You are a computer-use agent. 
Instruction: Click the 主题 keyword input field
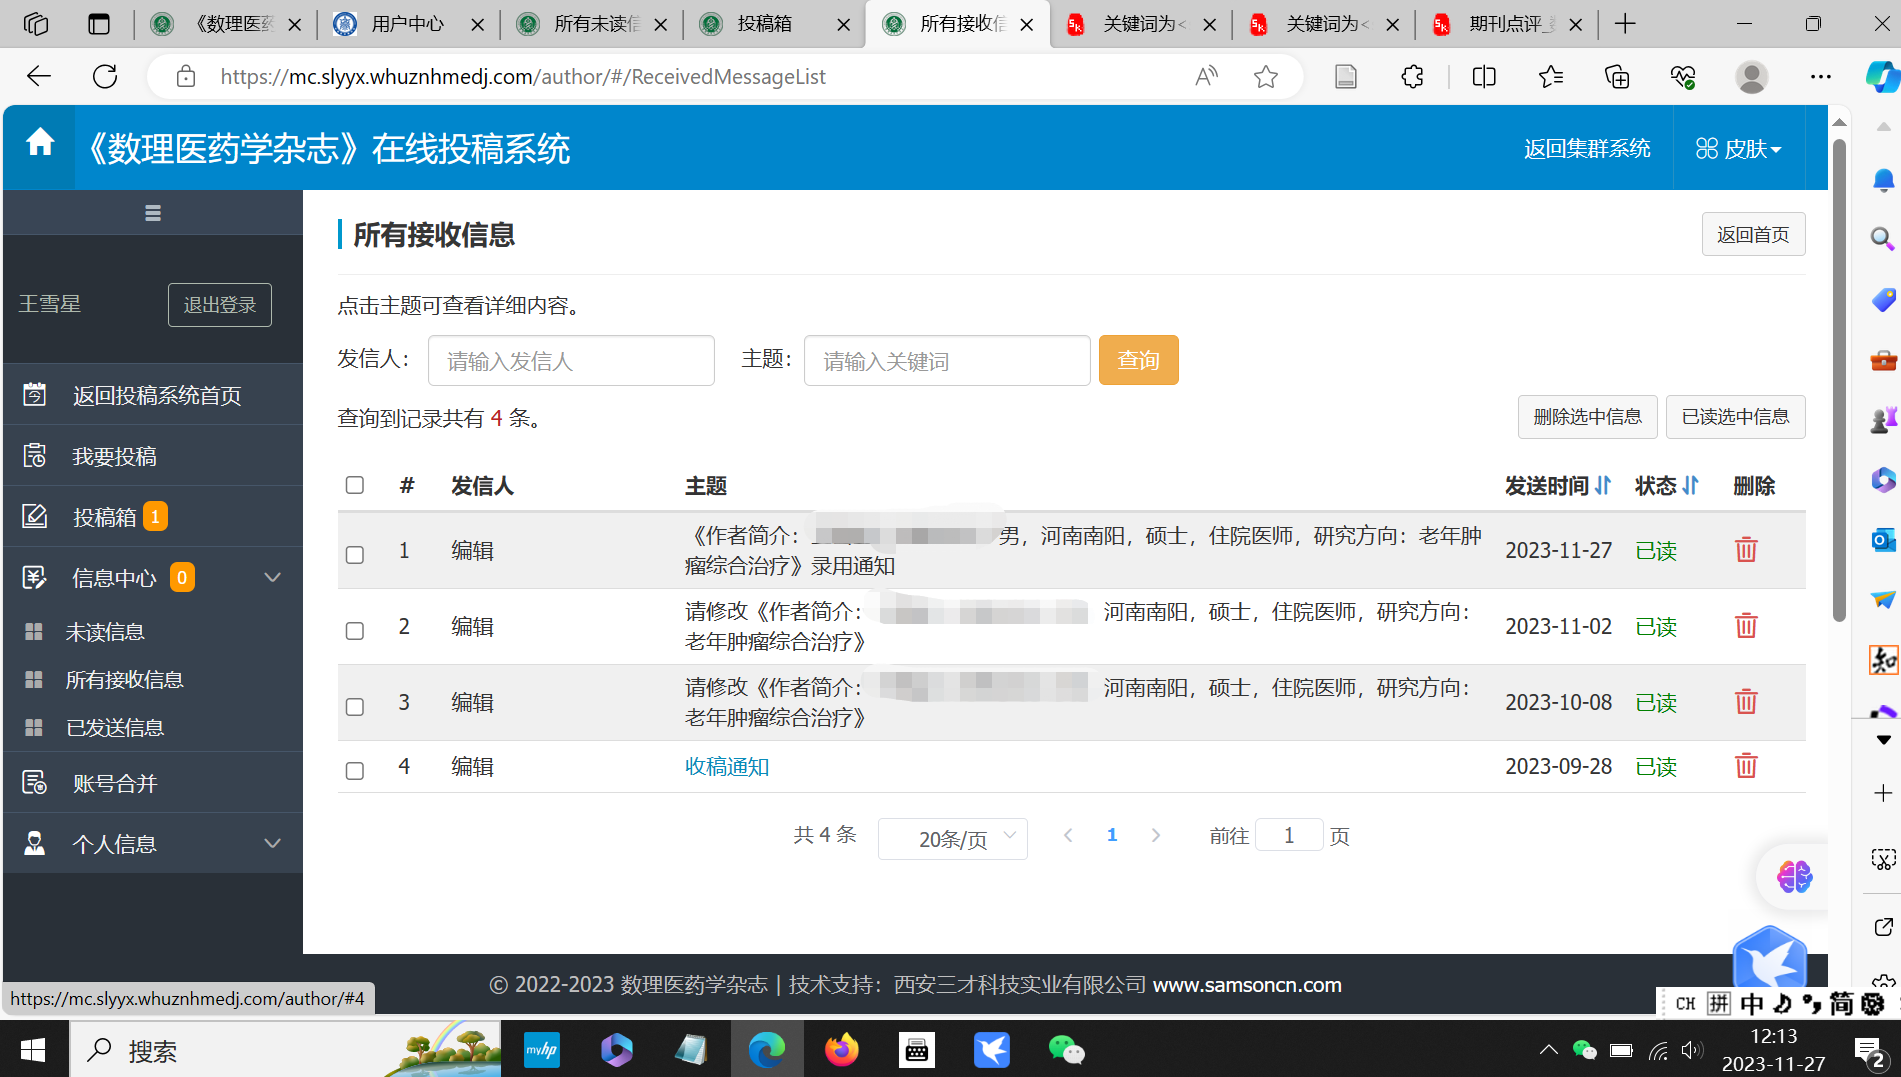pos(947,360)
